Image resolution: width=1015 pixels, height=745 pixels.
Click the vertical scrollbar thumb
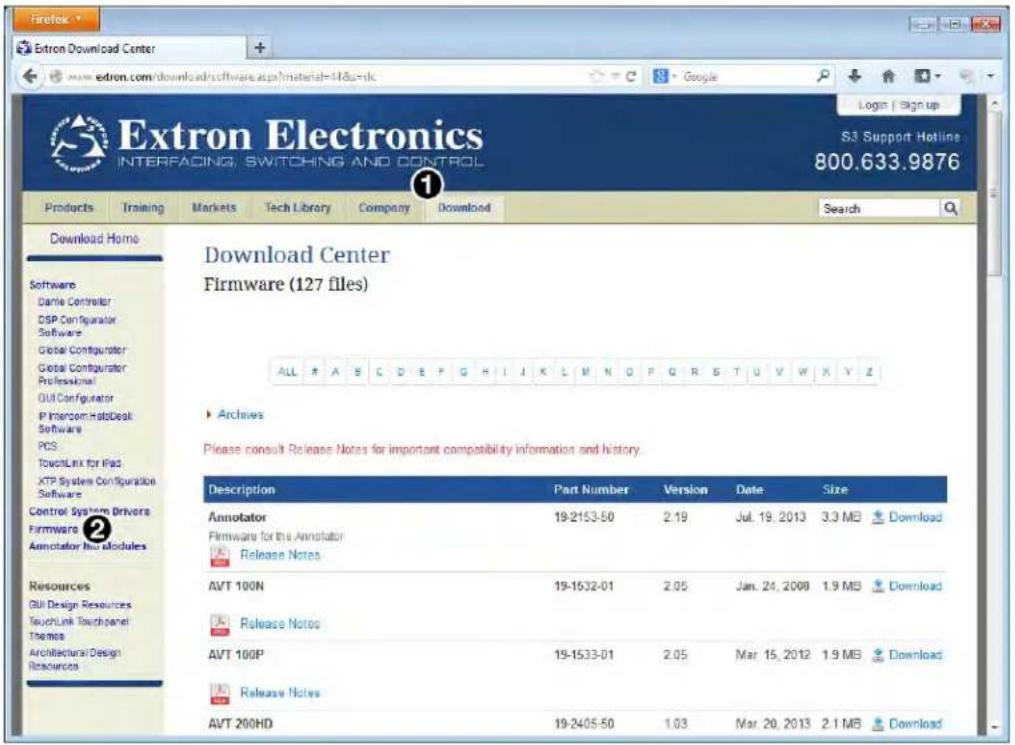(994, 194)
